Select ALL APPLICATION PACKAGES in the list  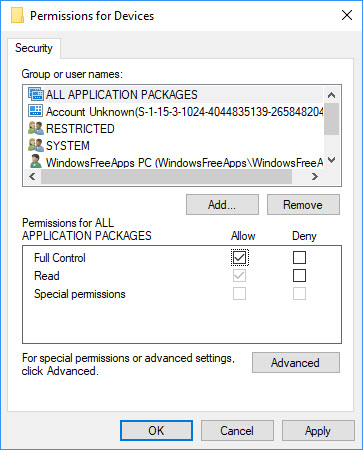pos(173,95)
